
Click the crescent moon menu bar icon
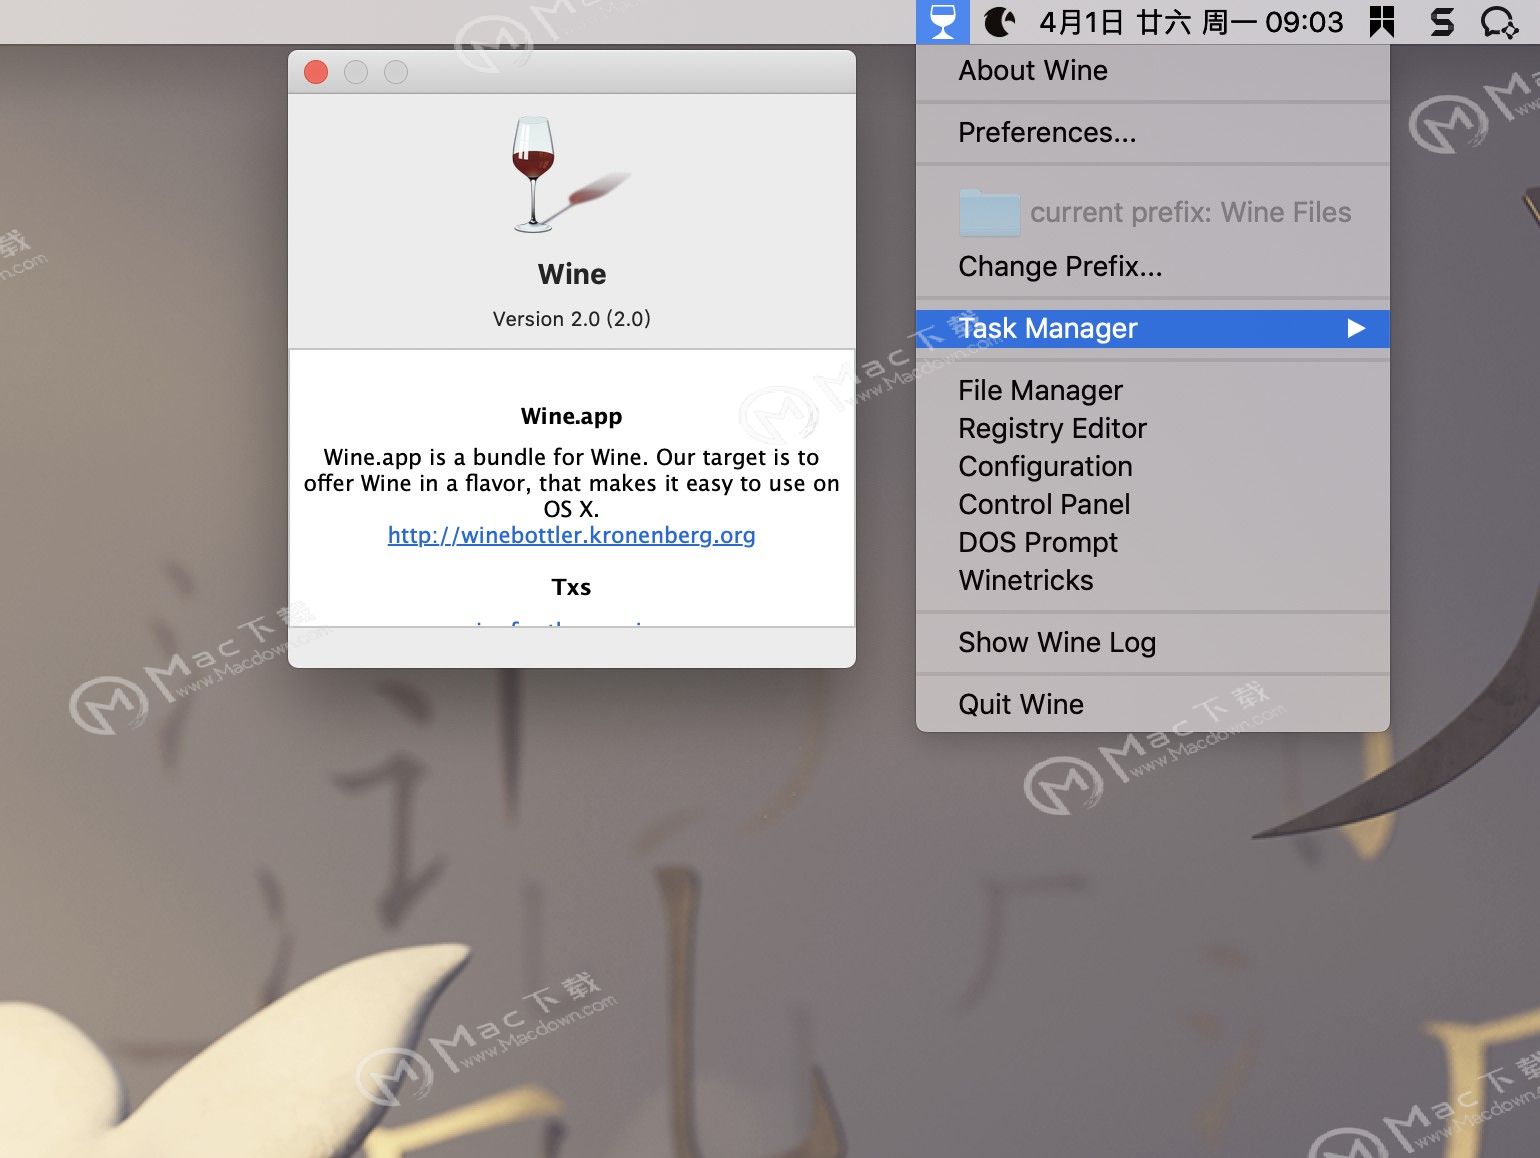(x=1000, y=21)
